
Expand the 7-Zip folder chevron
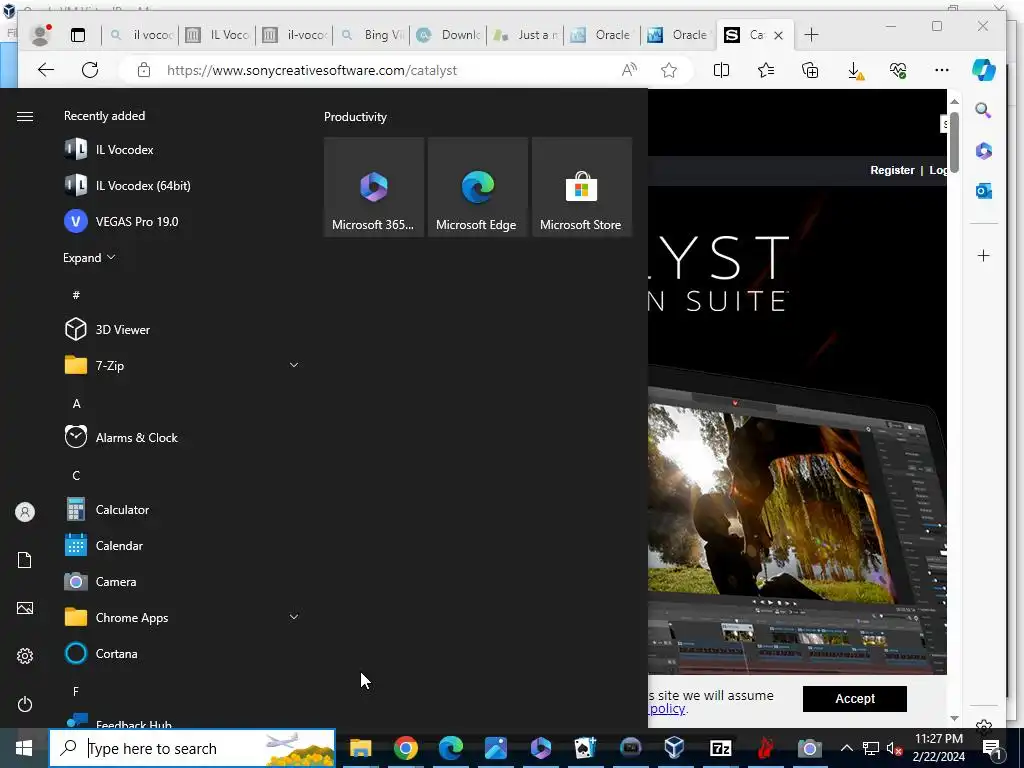pyautogui.click(x=294, y=365)
